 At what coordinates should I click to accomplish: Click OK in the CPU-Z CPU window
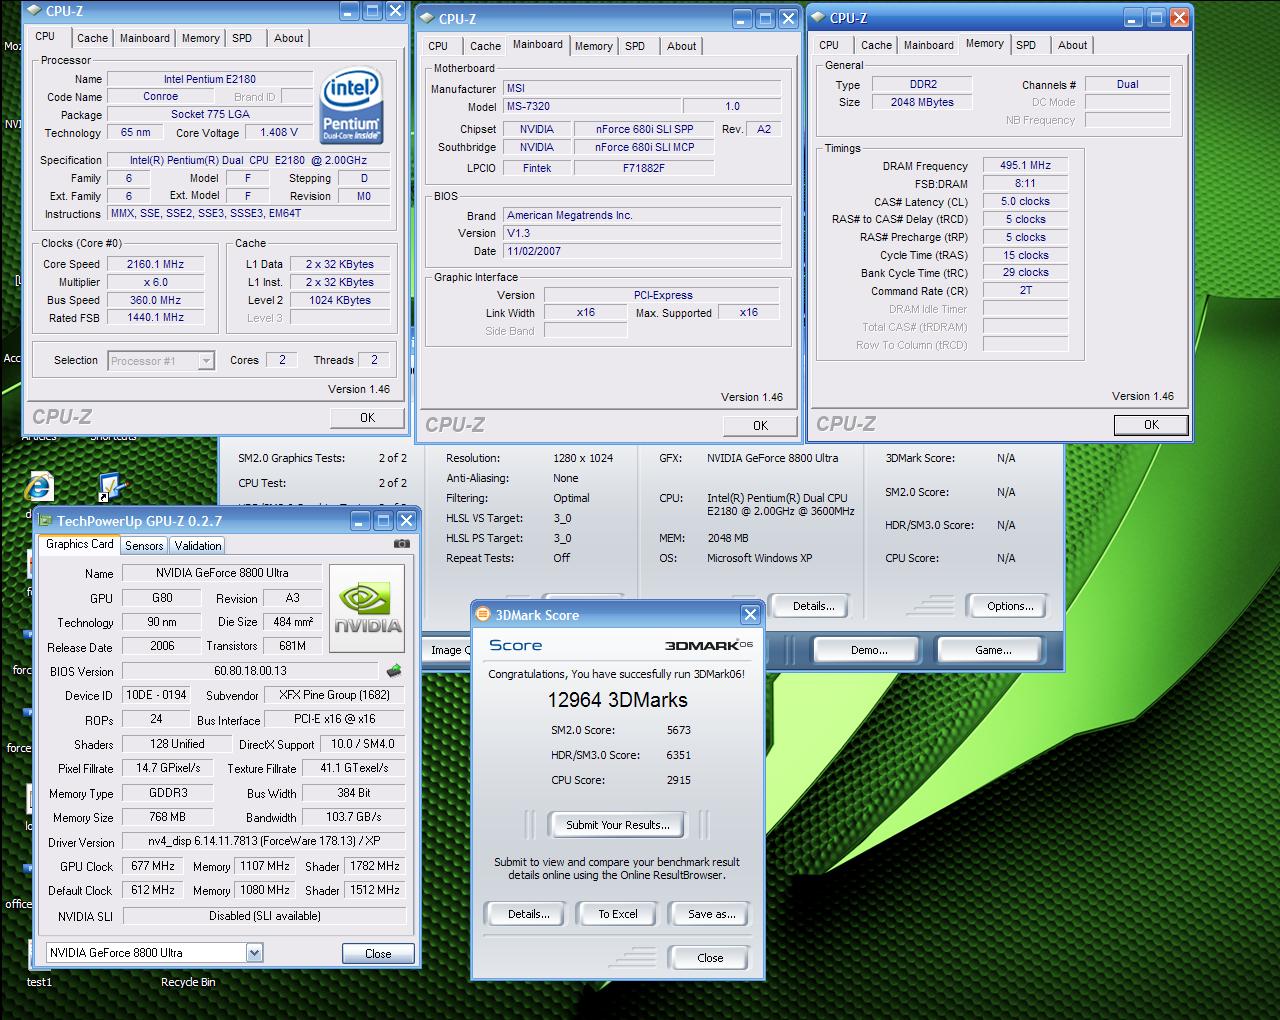tap(367, 418)
